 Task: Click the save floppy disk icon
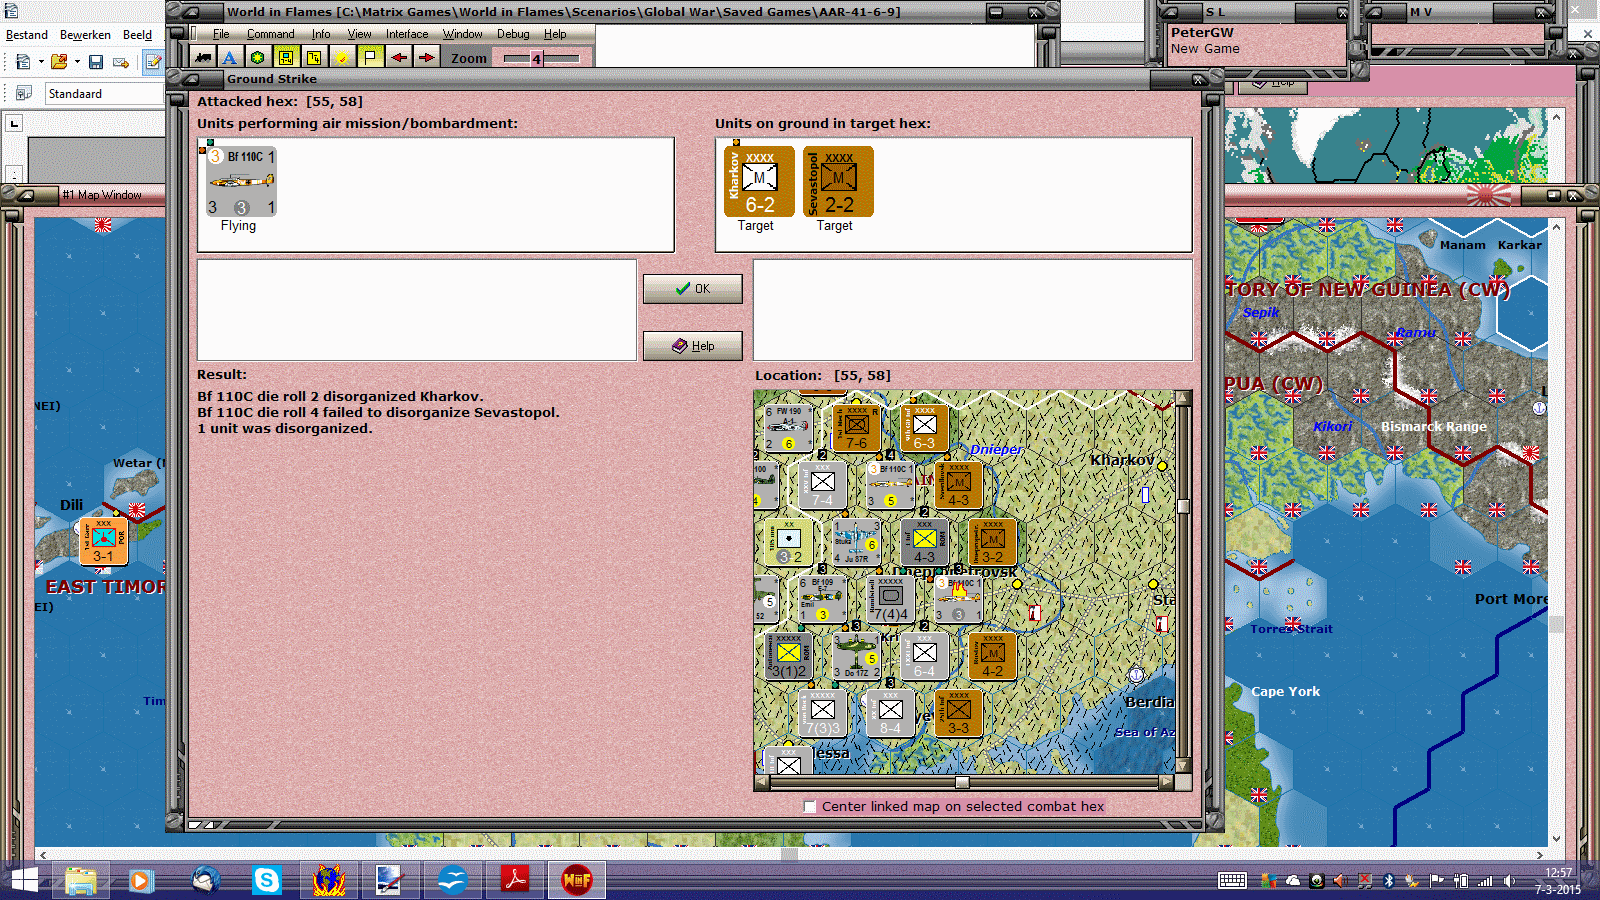tap(96, 62)
